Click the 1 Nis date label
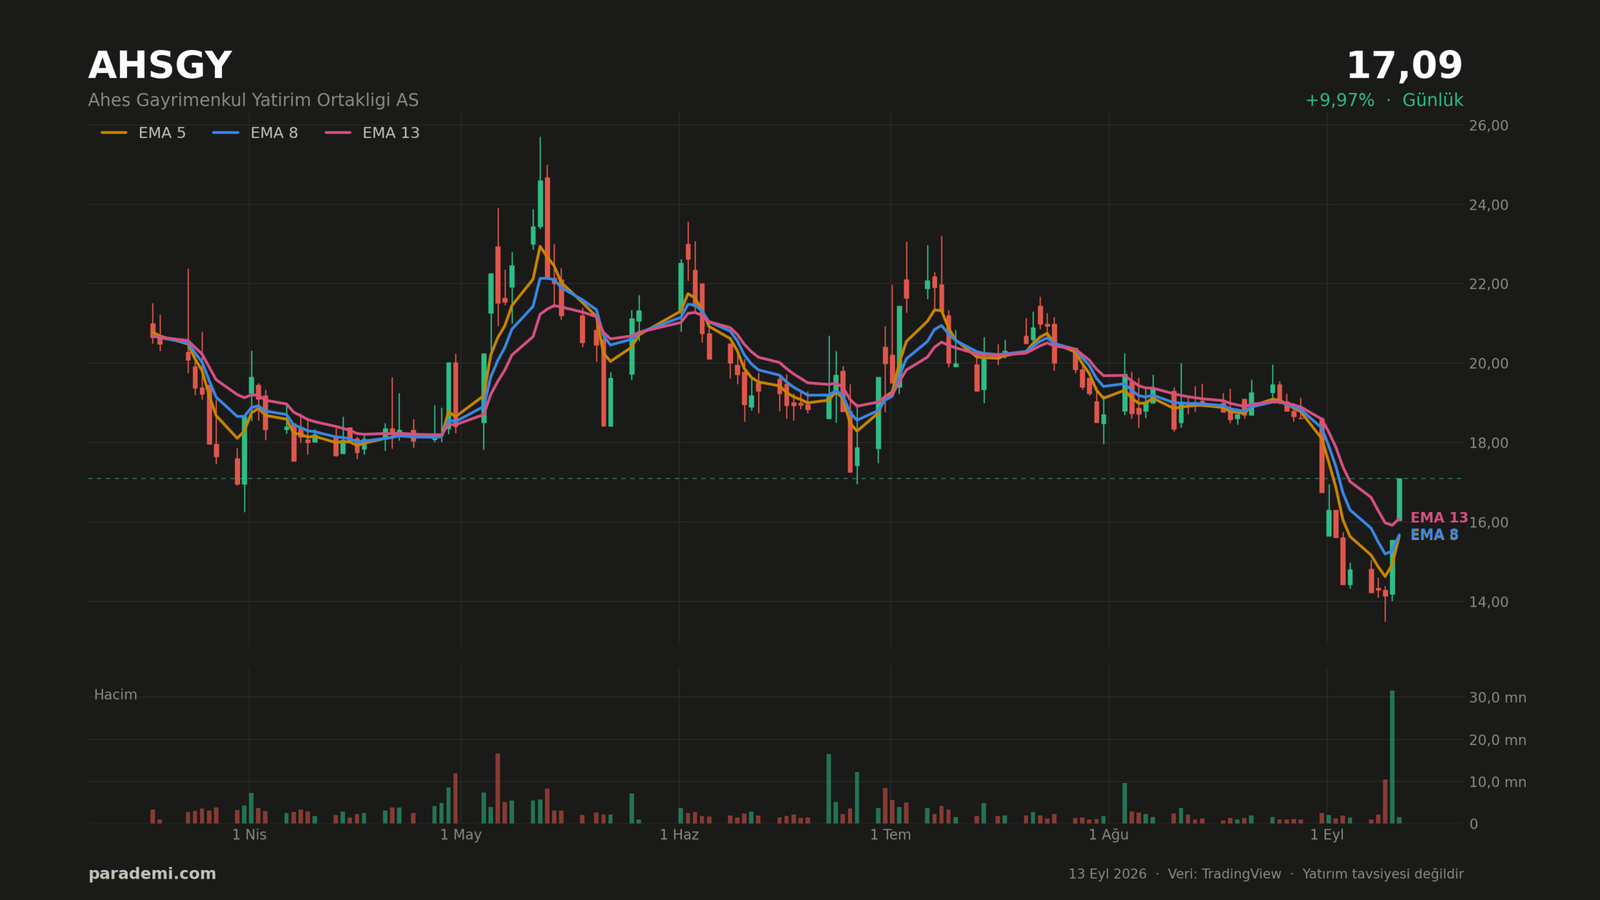 [x=249, y=835]
